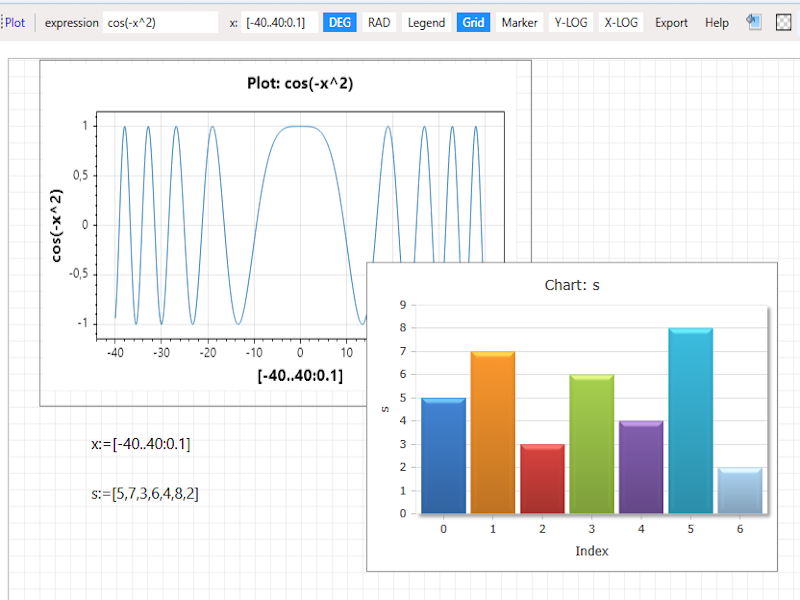The height and width of the screenshot is (600, 800).
Task: Click the 's' y-axis label of chart
Action: coord(386,409)
